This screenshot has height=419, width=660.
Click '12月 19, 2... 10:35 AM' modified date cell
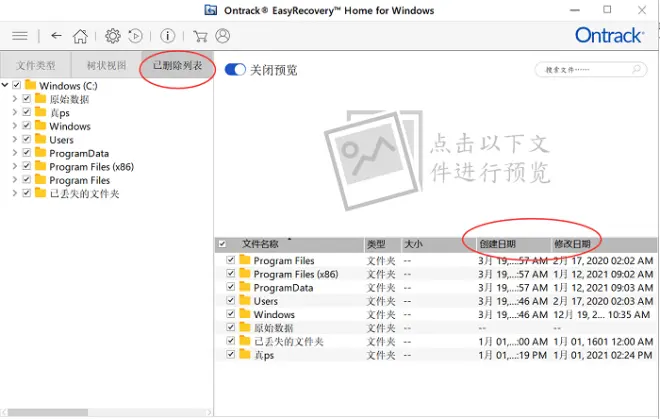pyautogui.click(x=601, y=315)
